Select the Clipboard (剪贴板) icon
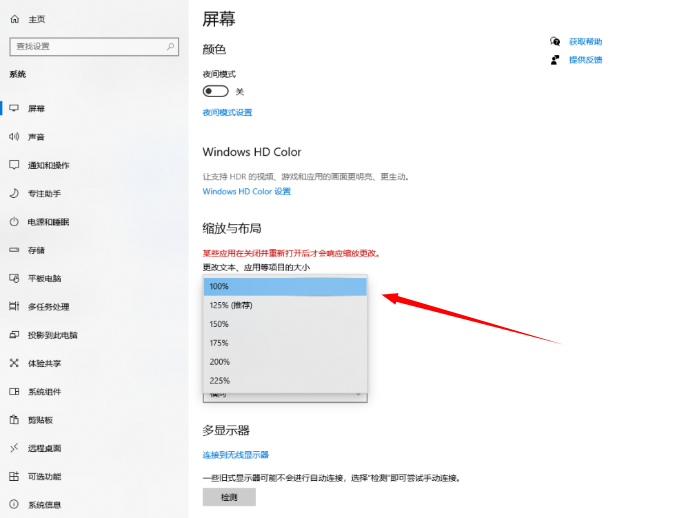695x518 pixels. [14, 420]
